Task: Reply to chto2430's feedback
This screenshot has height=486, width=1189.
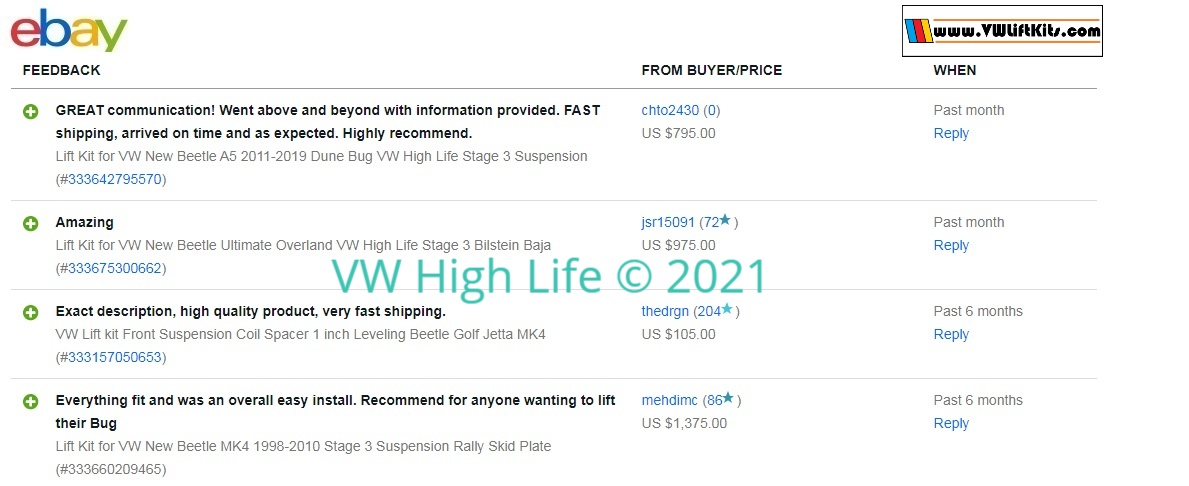Action: pyautogui.click(x=951, y=133)
